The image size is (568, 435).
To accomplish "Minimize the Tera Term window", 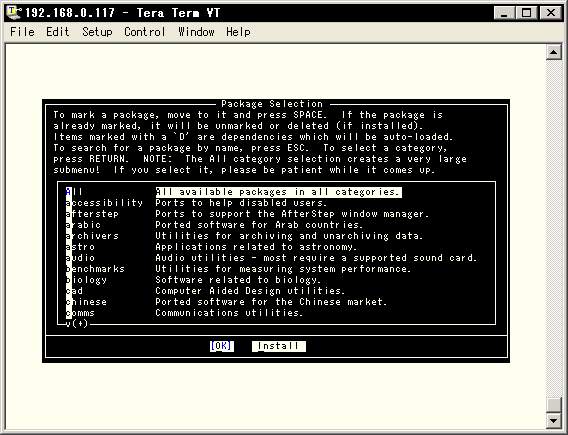I will point(504,13).
